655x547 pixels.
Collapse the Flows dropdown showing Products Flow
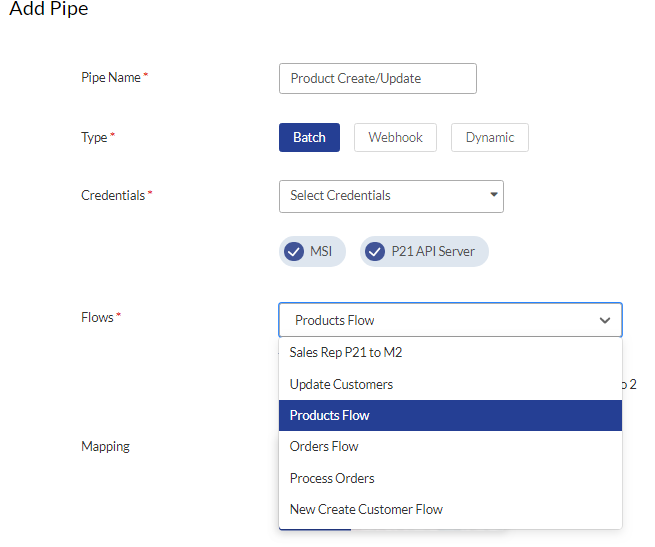point(450,320)
